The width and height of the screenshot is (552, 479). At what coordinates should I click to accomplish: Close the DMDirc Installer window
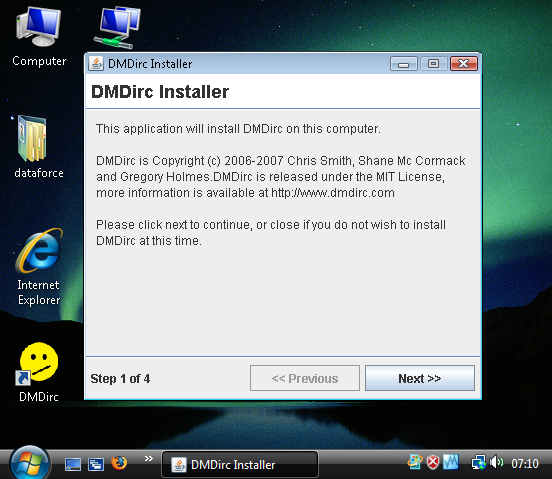(x=464, y=64)
